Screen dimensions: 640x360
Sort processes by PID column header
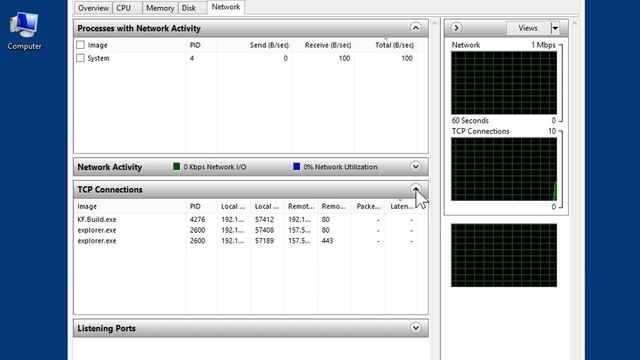tap(195, 45)
